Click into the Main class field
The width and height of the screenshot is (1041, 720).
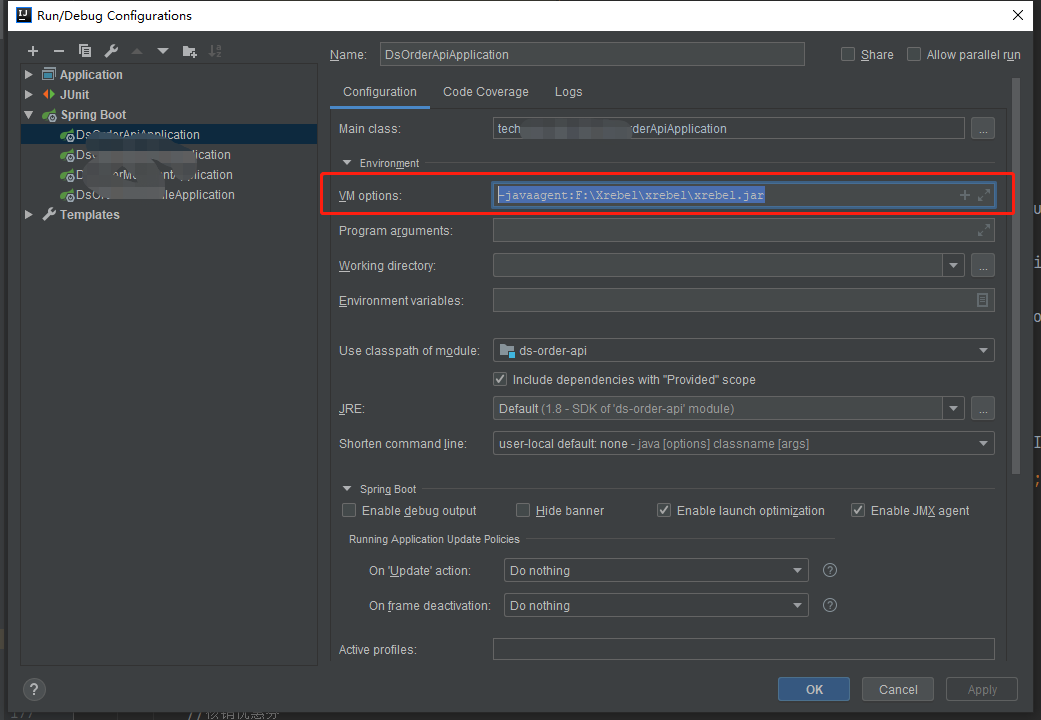tap(728, 128)
